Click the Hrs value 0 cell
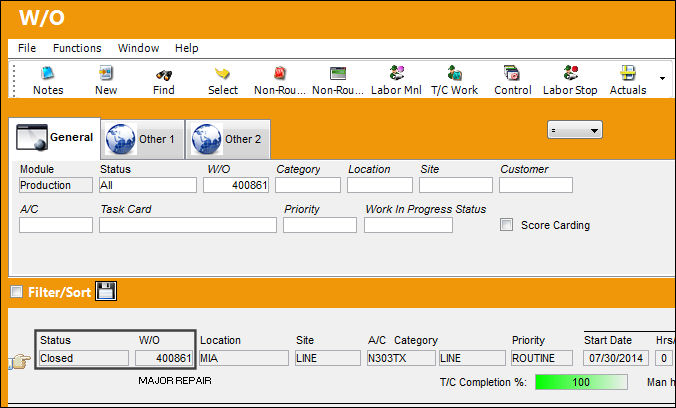The height and width of the screenshot is (408, 676). [x=664, y=358]
